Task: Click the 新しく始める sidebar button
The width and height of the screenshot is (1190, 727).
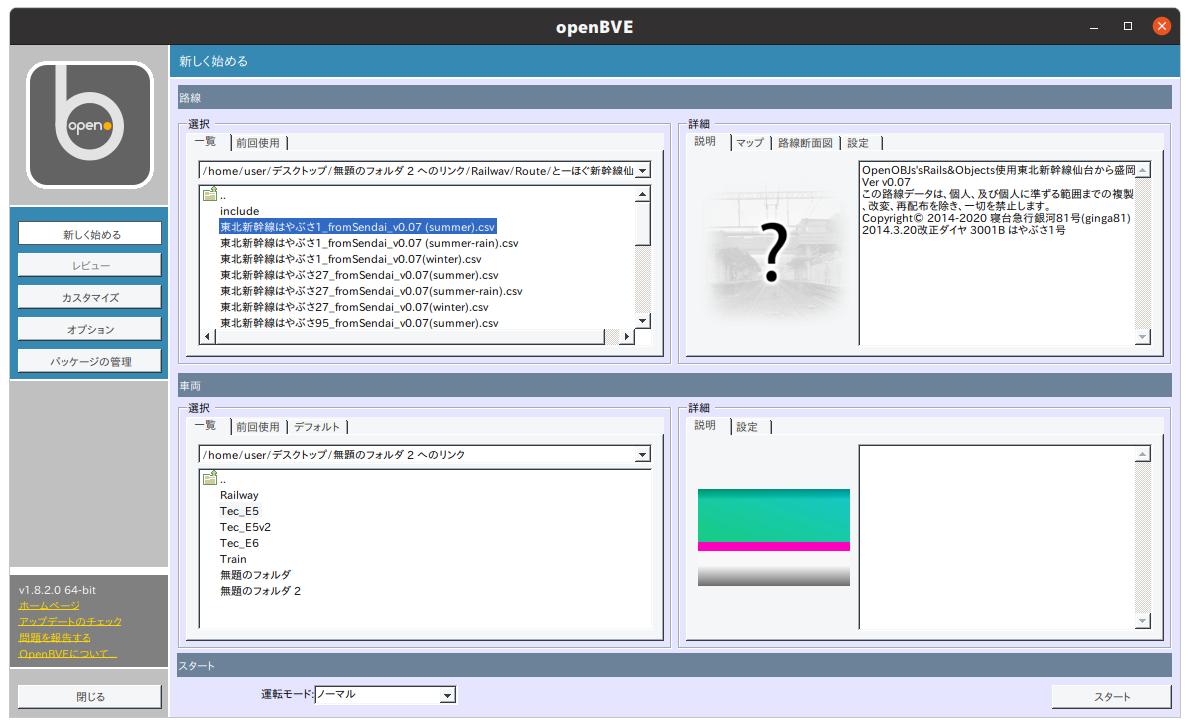Action: (90, 234)
